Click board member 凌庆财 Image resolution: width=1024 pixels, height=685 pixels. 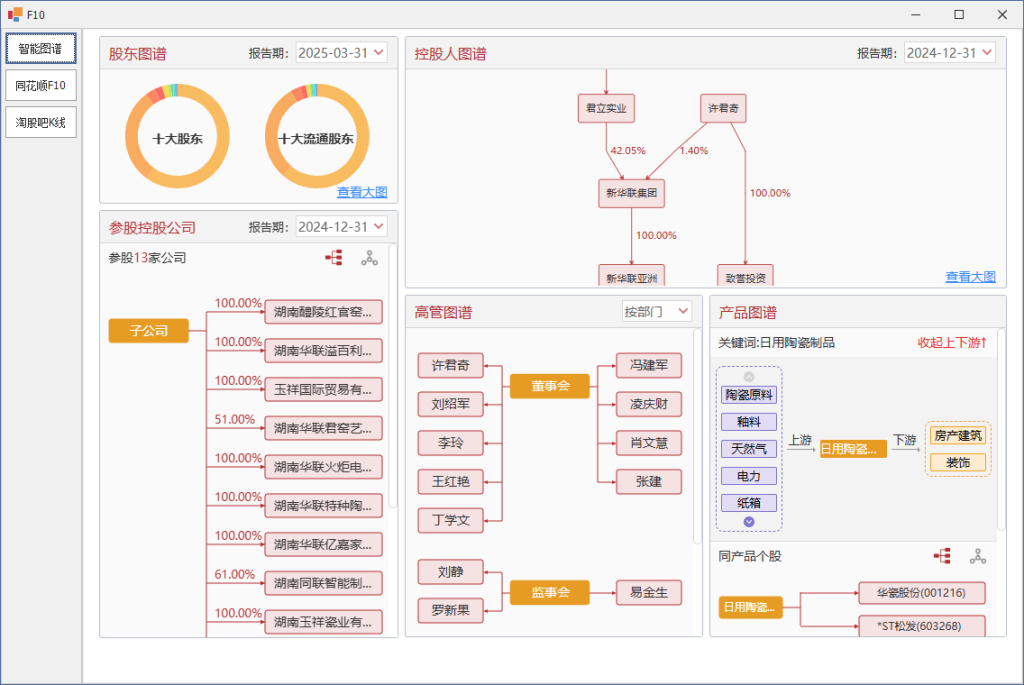click(648, 404)
